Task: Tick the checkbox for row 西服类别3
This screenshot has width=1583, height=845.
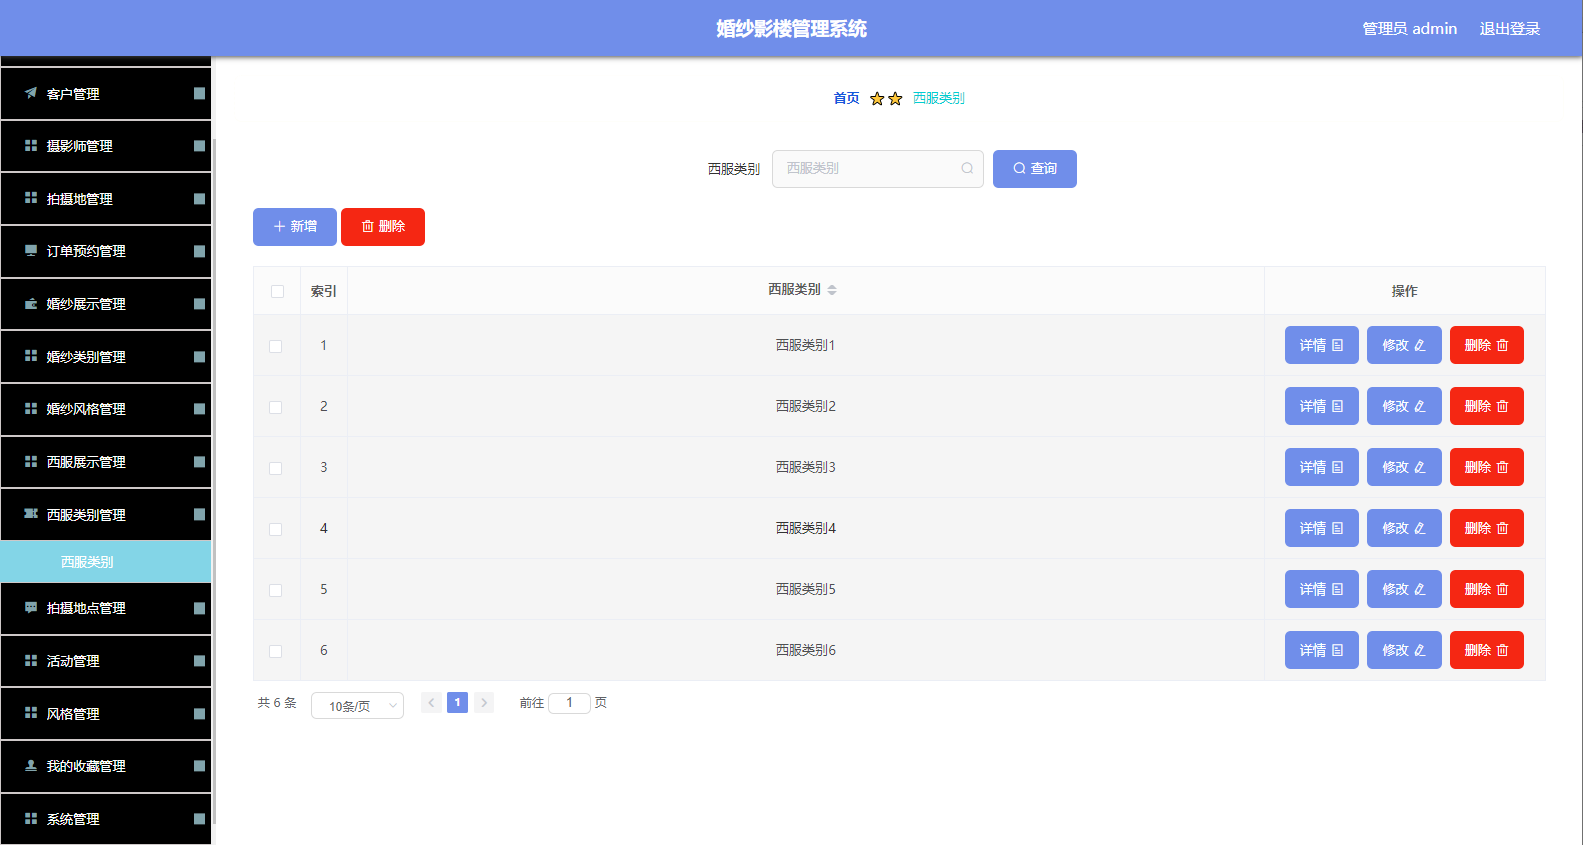Action: coord(275,468)
